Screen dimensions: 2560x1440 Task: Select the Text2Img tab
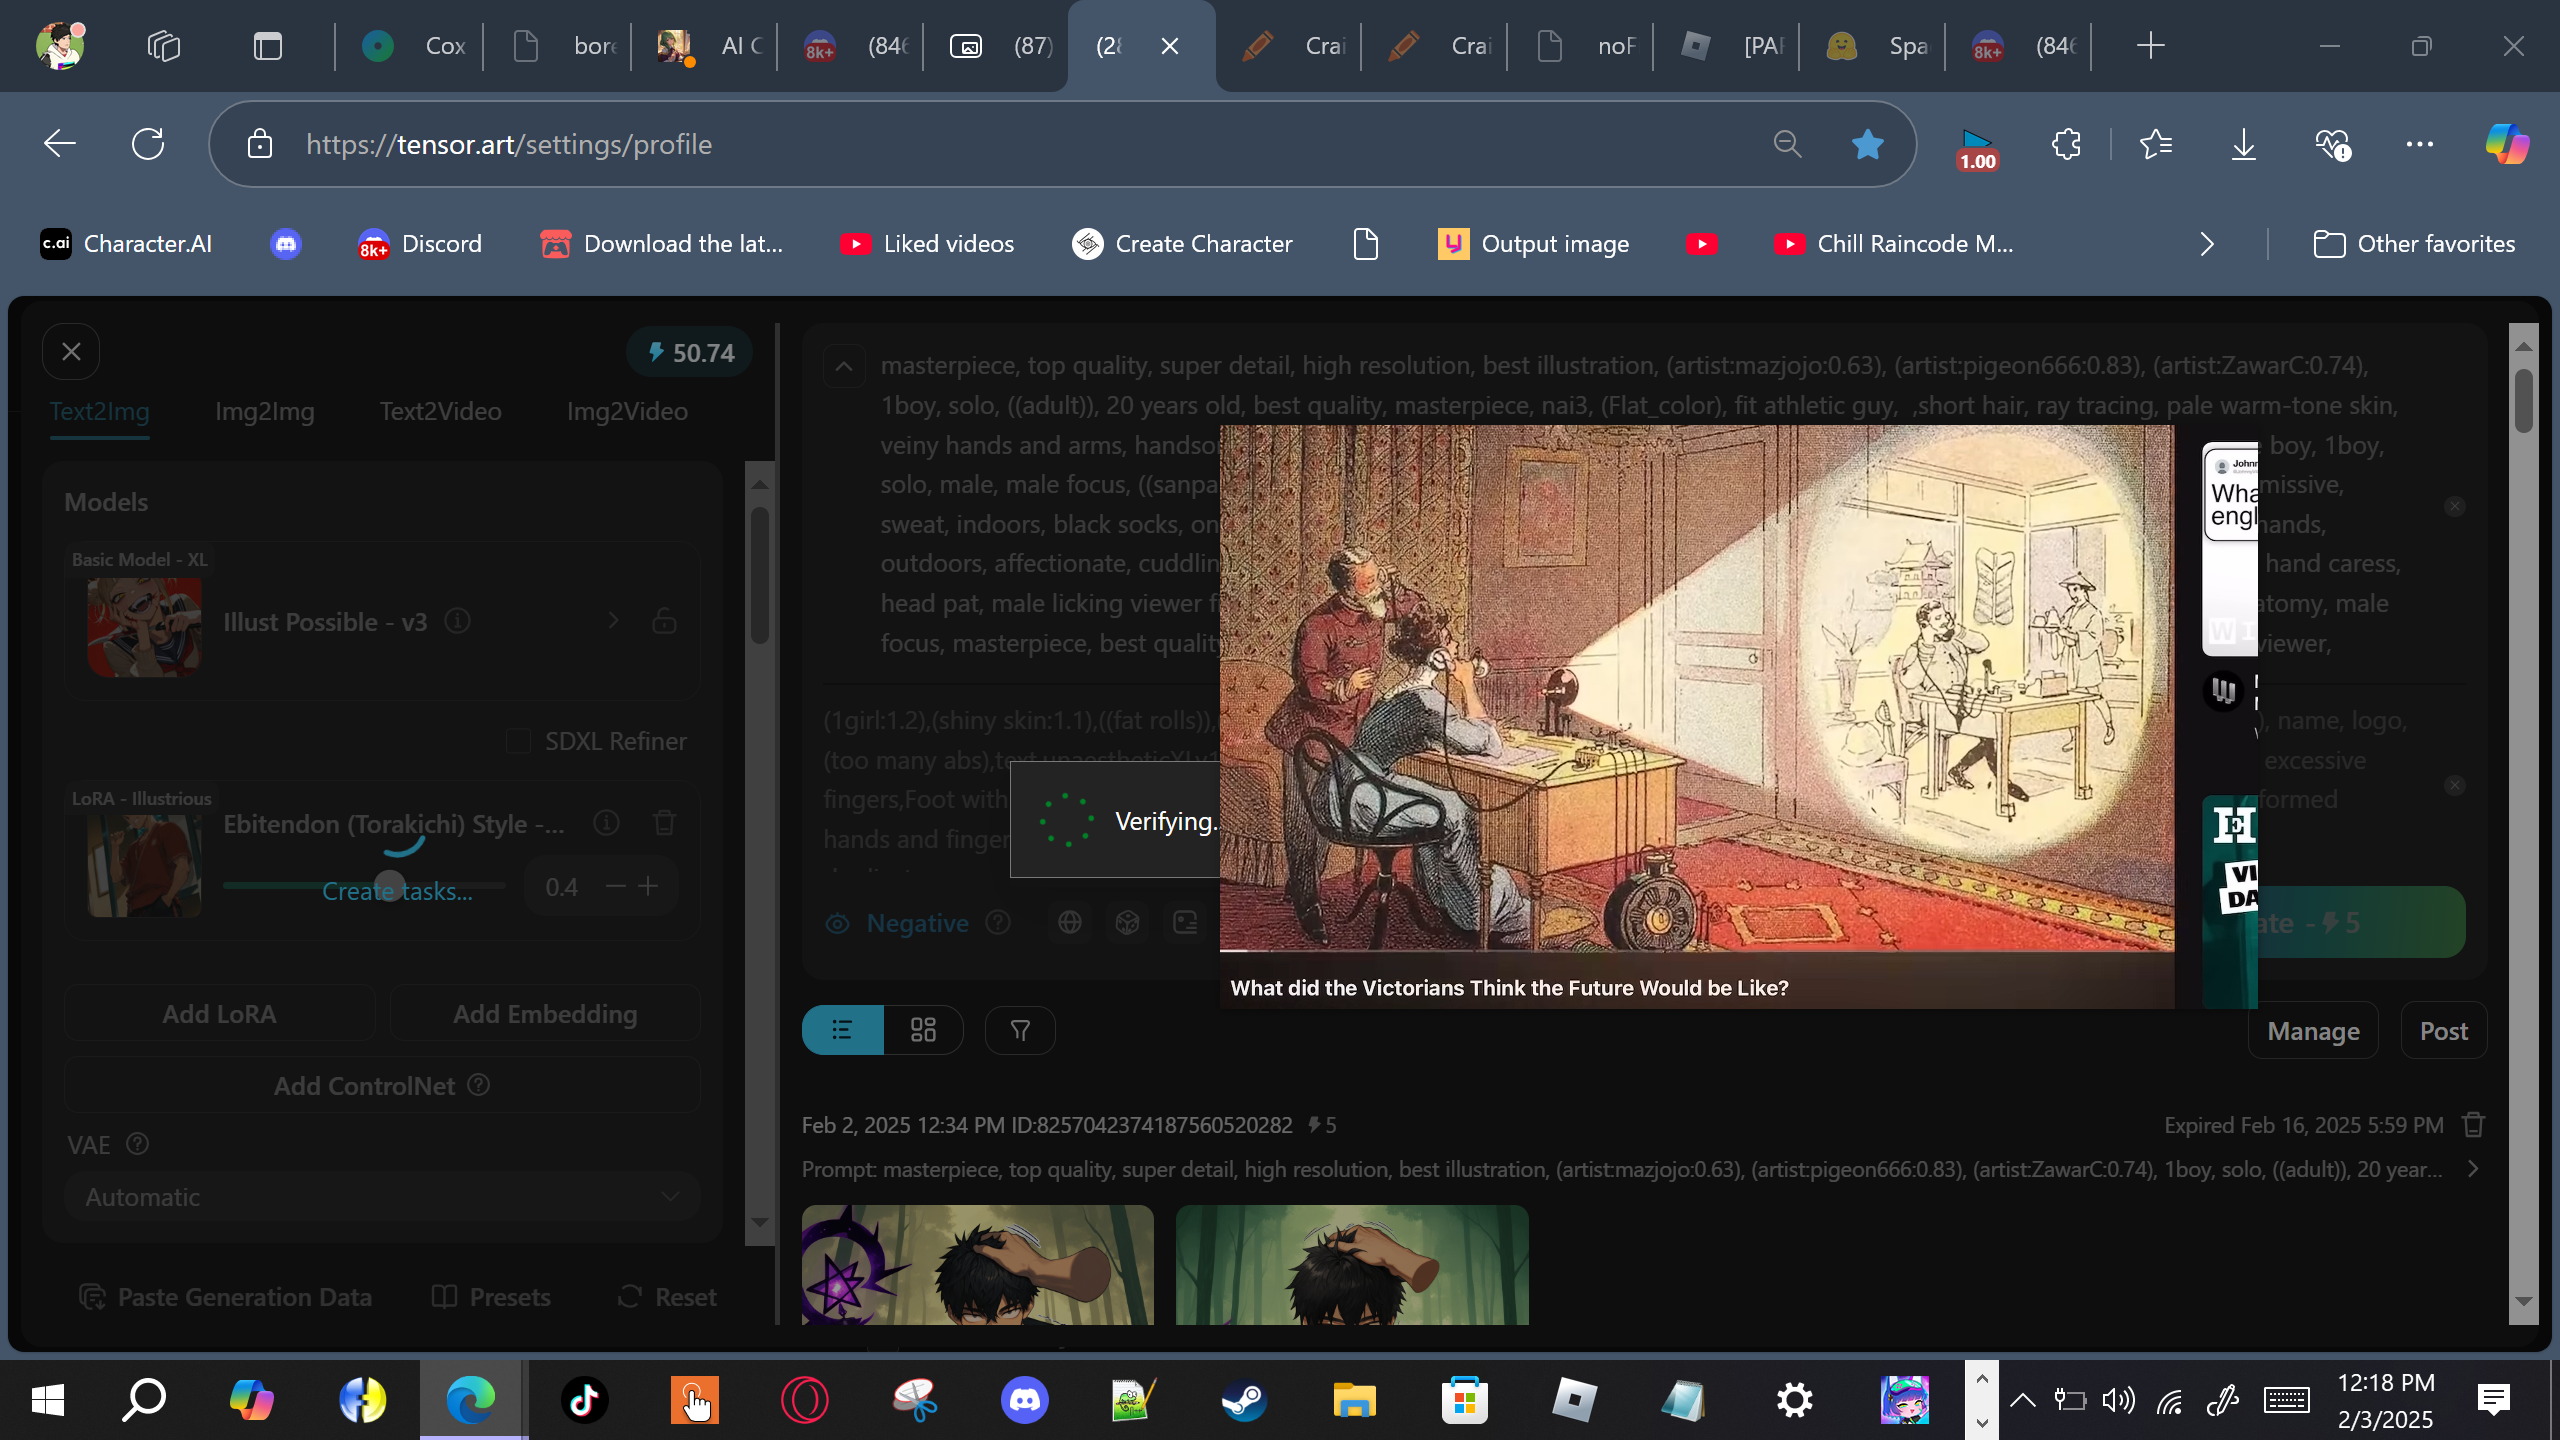(100, 411)
